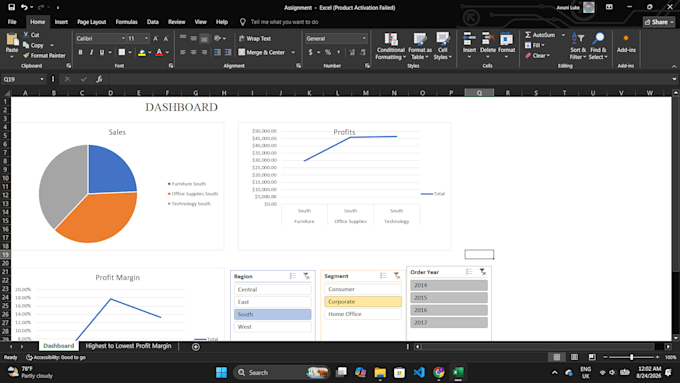The height and width of the screenshot is (383, 680).
Task: Open Font dialog launcher
Action: point(171,66)
